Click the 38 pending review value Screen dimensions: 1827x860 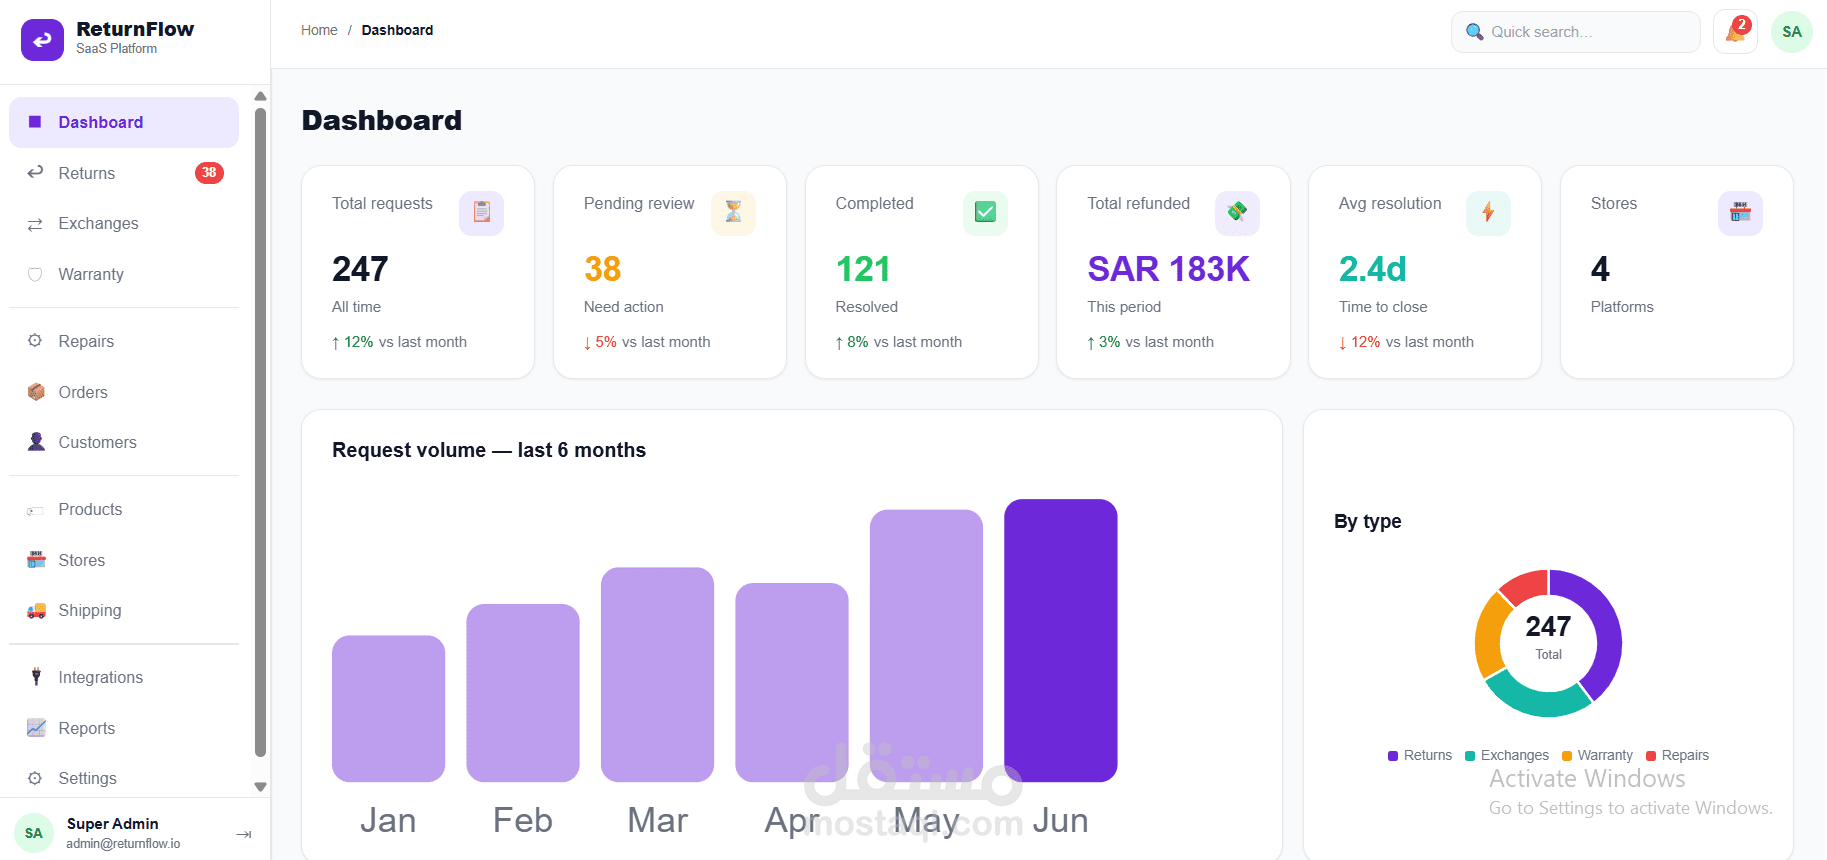pos(603,269)
